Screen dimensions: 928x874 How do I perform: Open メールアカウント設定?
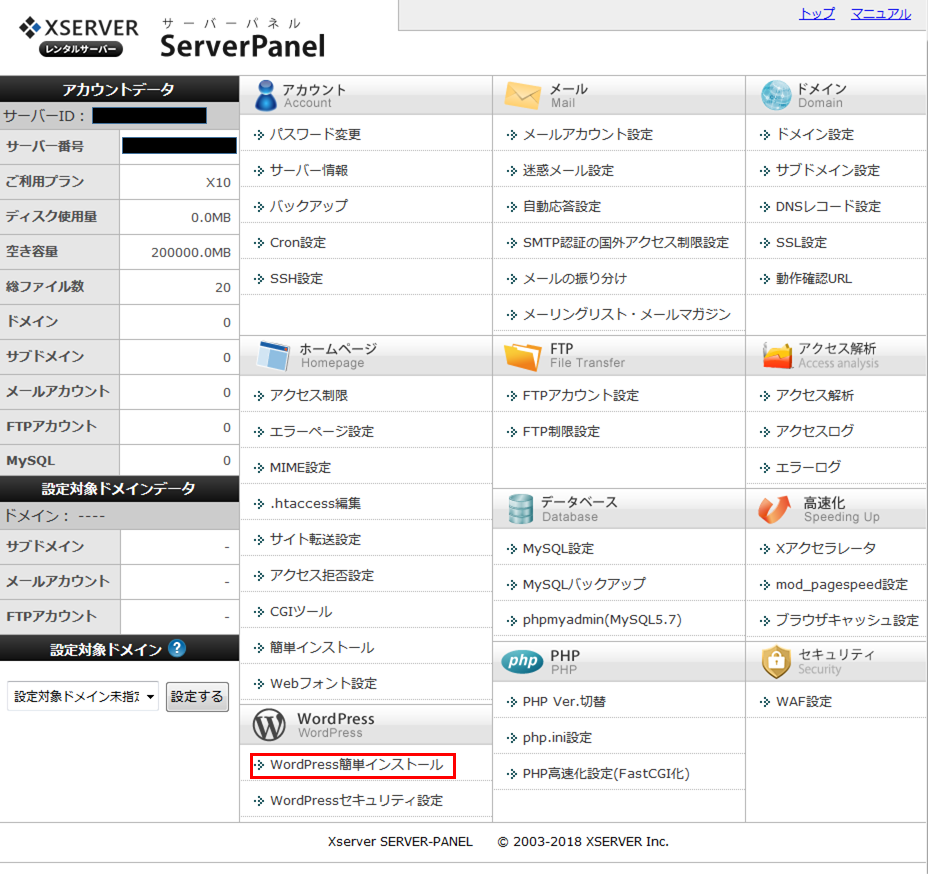(588, 134)
